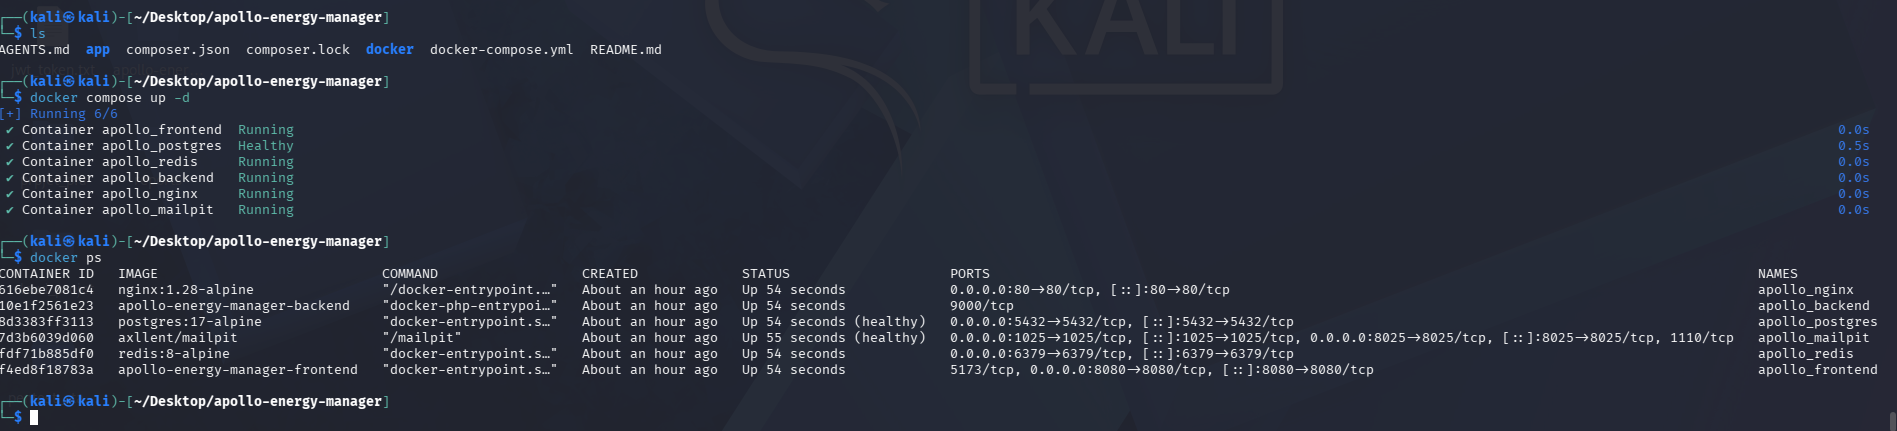Click the checkmark beside Container apollo_mailpit
This screenshot has height=431, width=1897.
pos(10,210)
